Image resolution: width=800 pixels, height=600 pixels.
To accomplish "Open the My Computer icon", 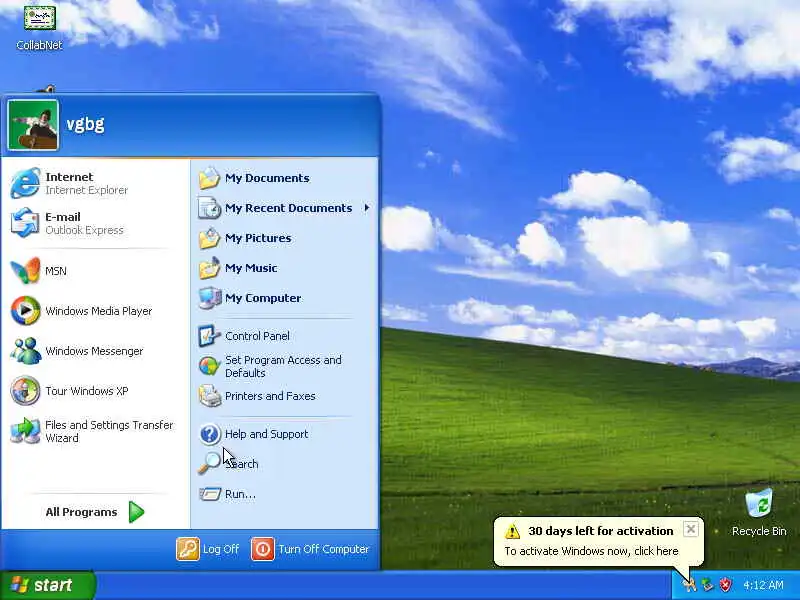I will click(209, 298).
